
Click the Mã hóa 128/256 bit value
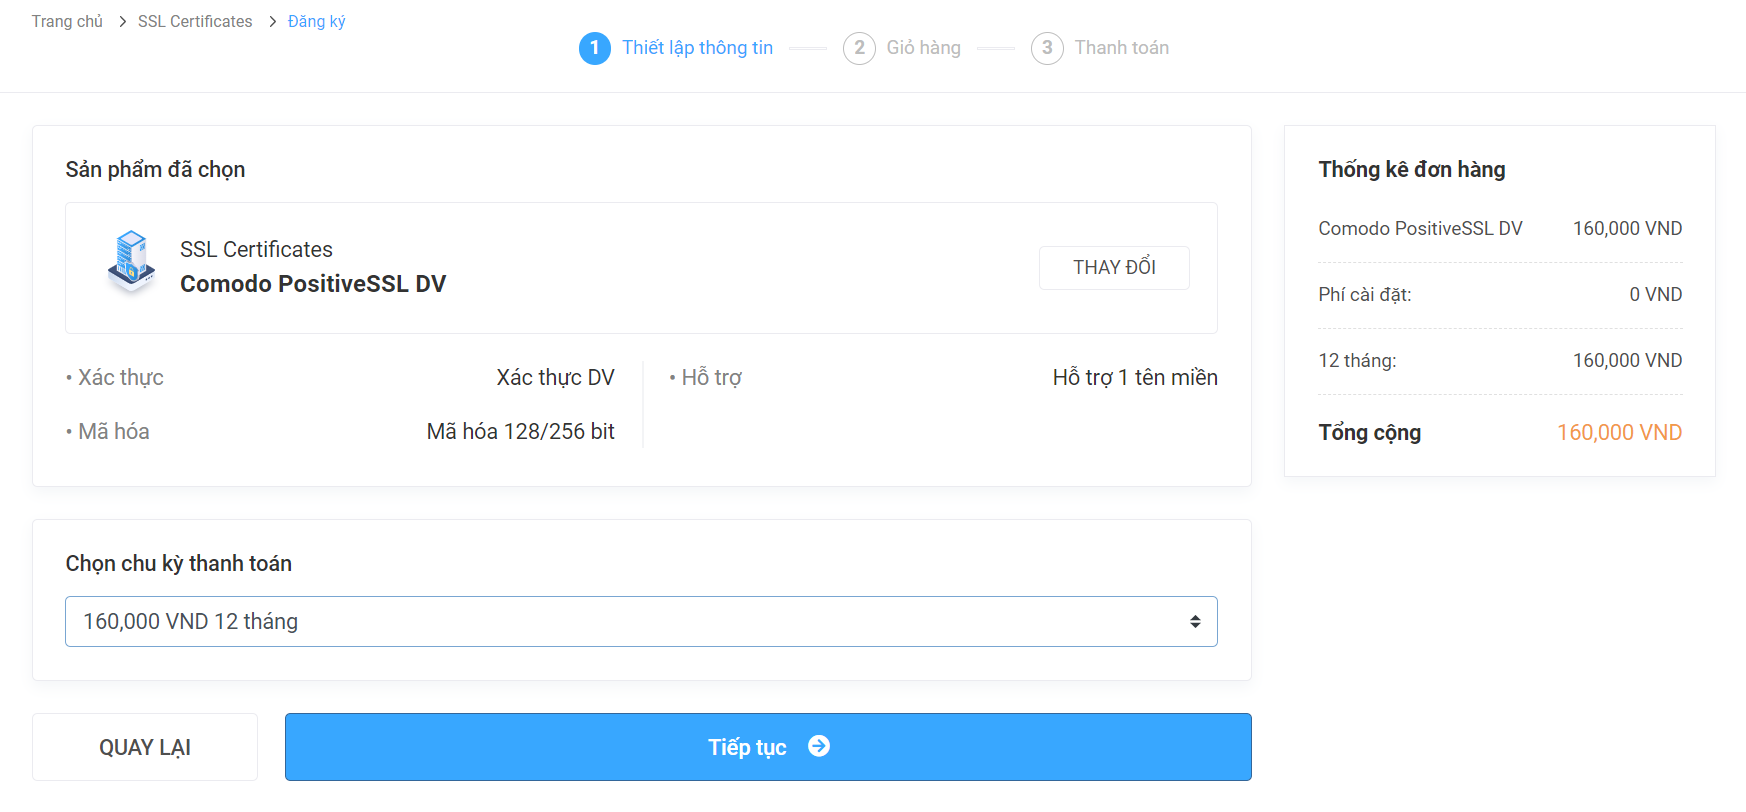[520, 432]
